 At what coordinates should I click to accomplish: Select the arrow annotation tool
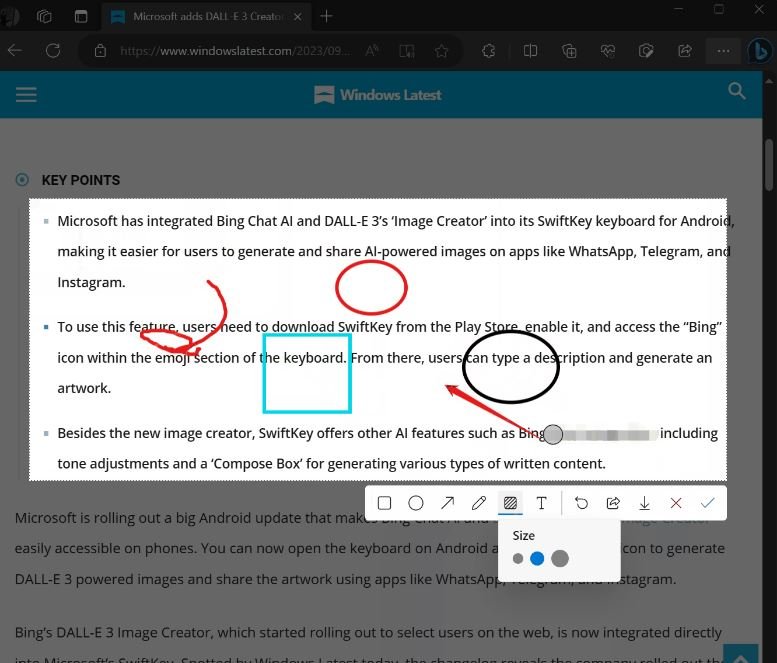(x=447, y=503)
